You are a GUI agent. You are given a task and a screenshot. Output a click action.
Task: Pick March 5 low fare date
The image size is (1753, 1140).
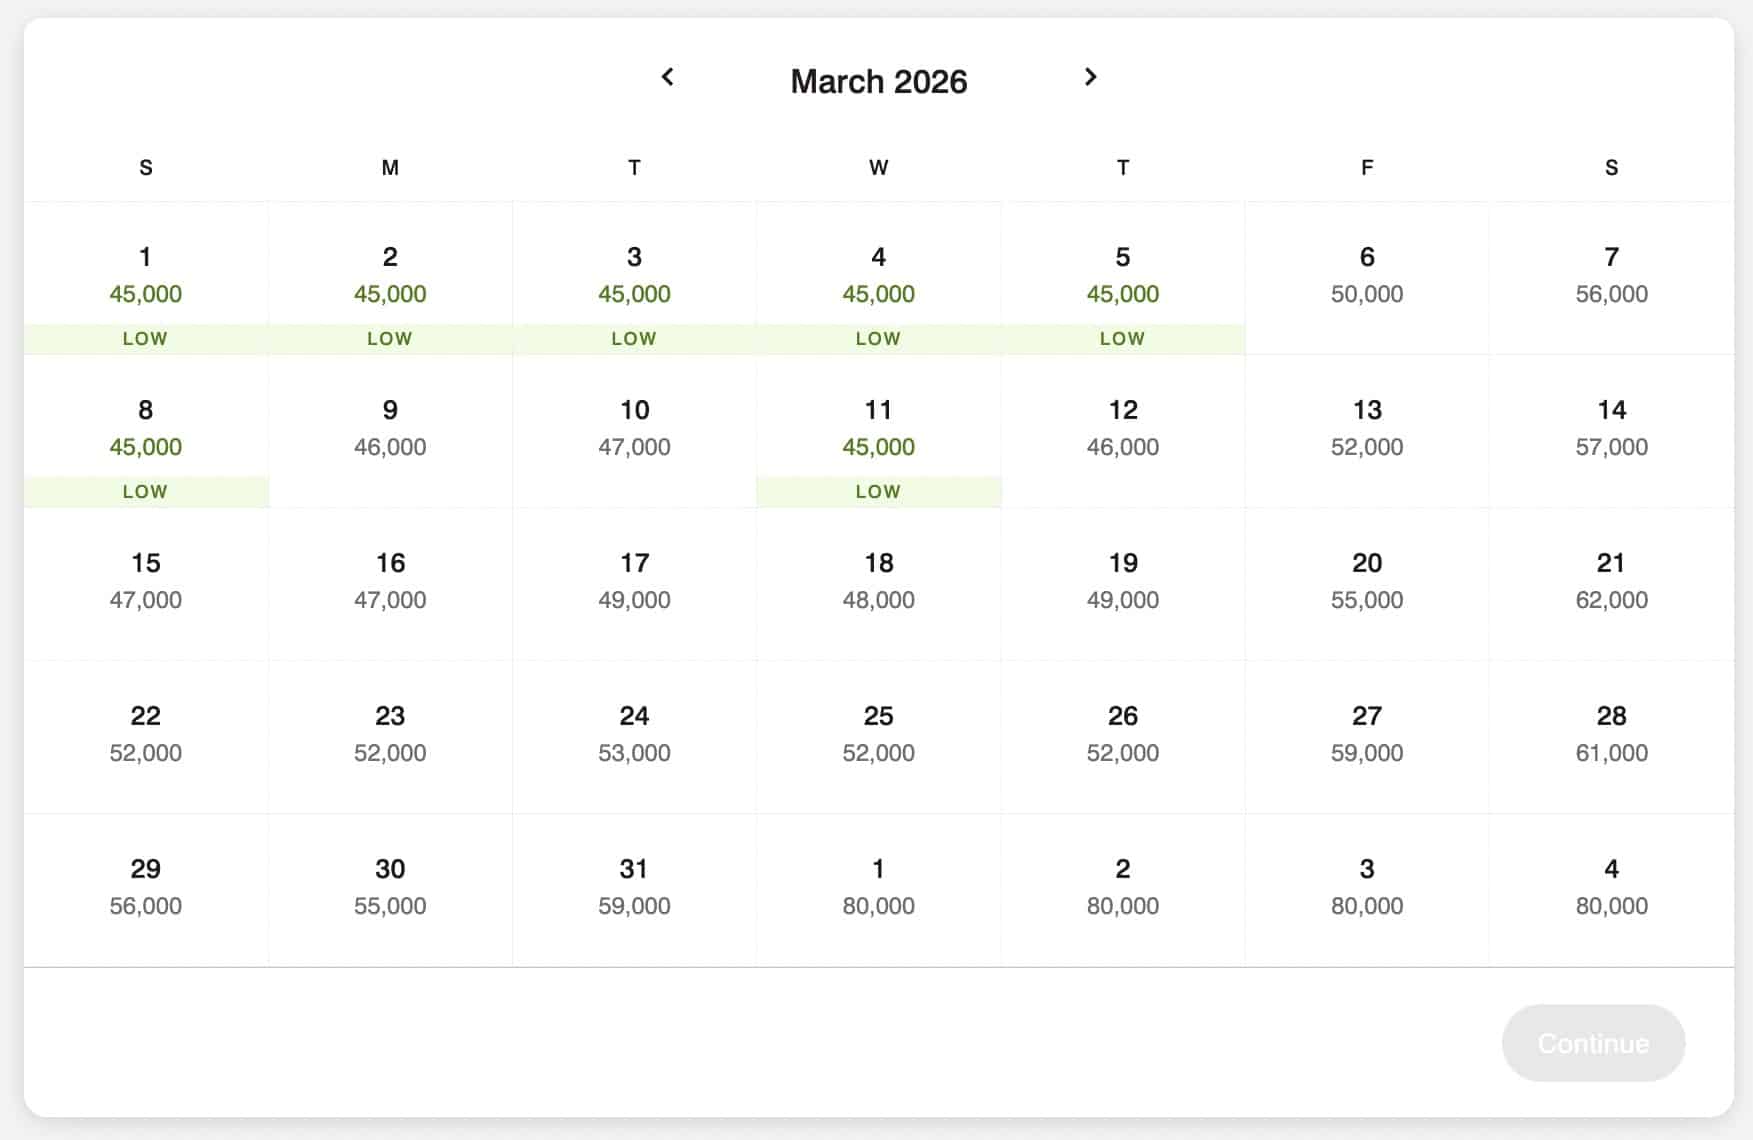1122,277
